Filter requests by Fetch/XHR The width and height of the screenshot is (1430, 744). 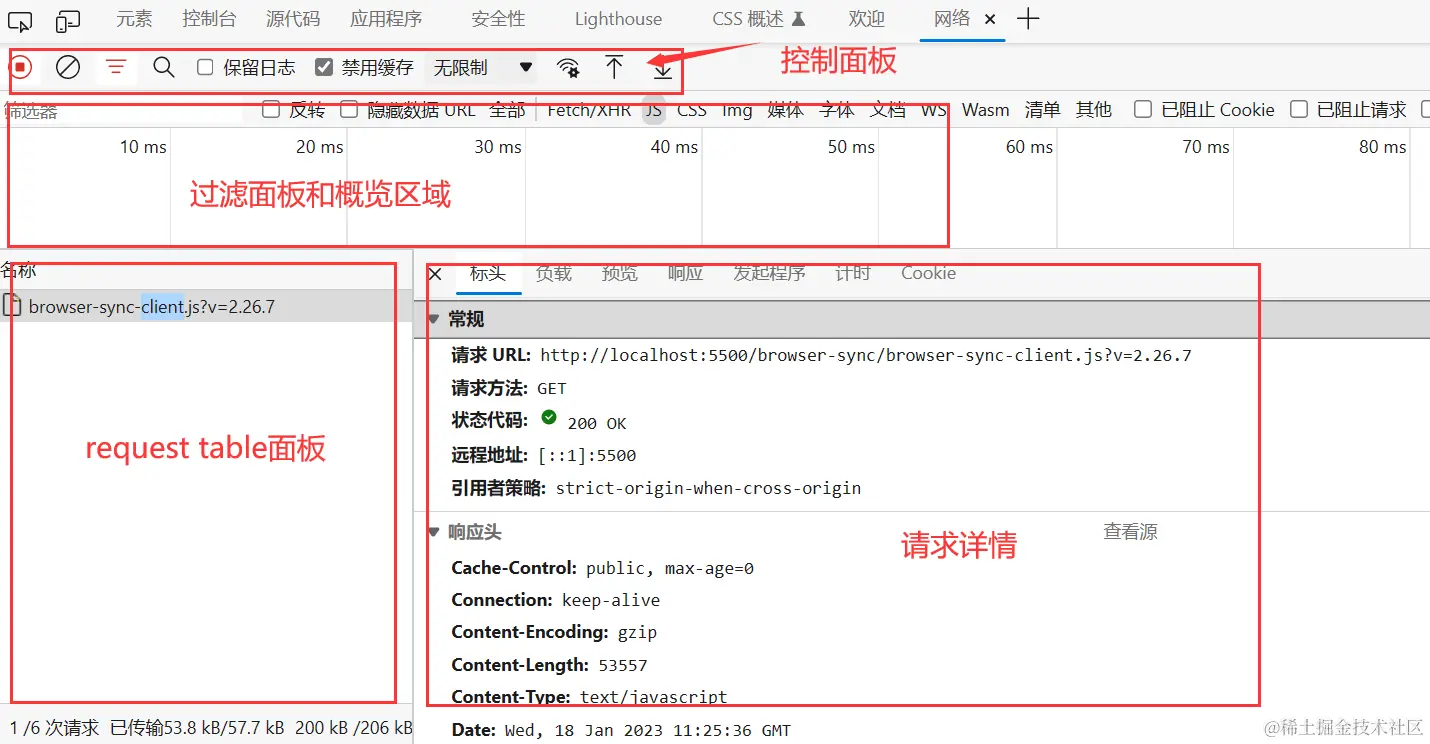tap(589, 110)
